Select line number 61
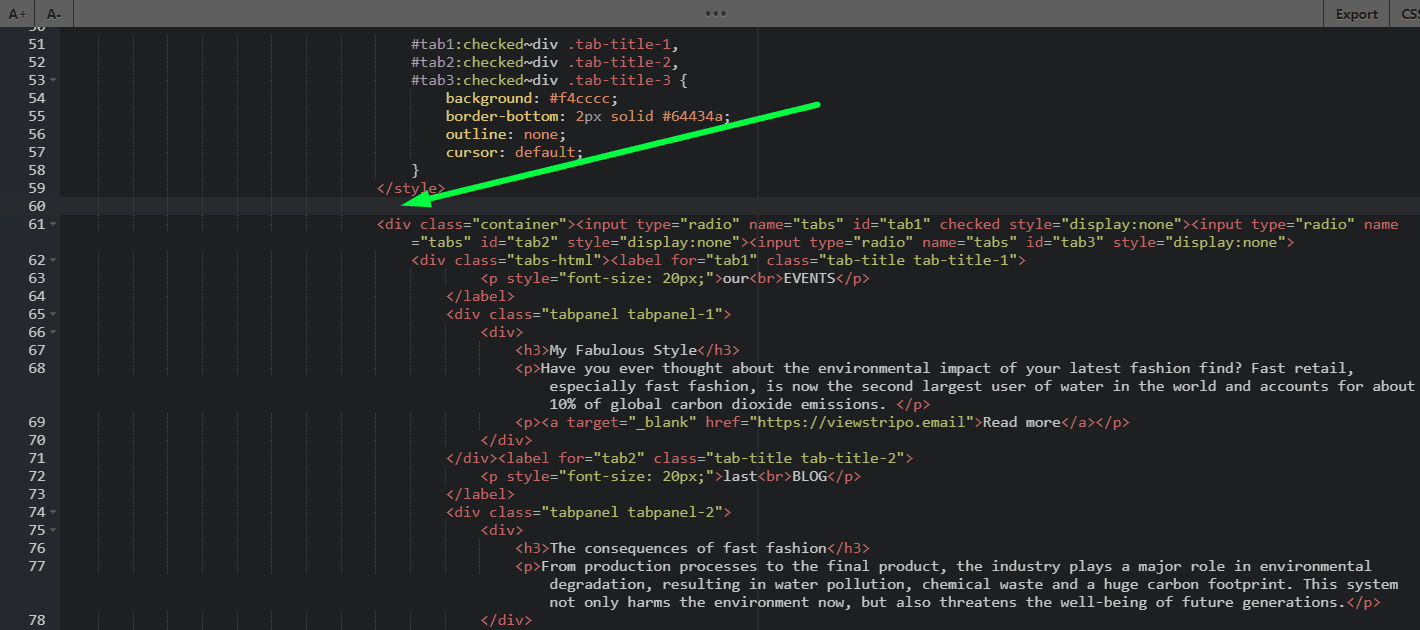The width and height of the screenshot is (1420, 630). pyautogui.click(x=36, y=223)
